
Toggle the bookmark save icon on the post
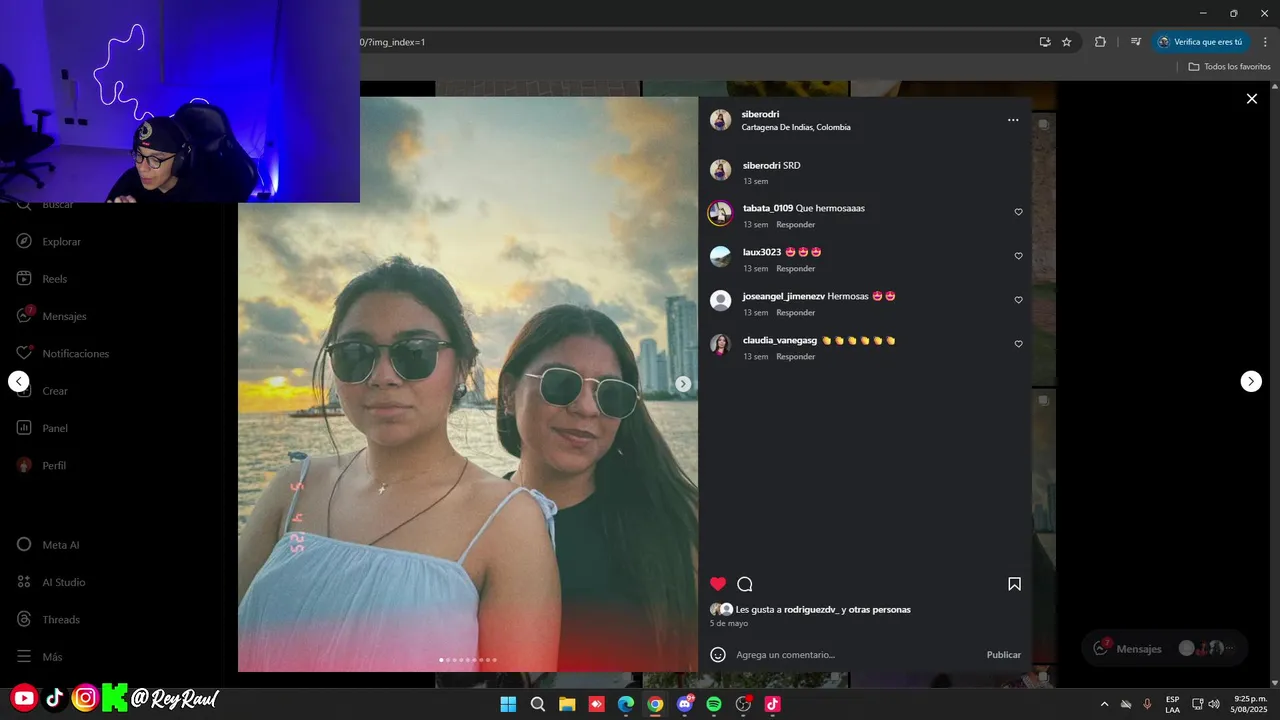pyautogui.click(x=1014, y=584)
